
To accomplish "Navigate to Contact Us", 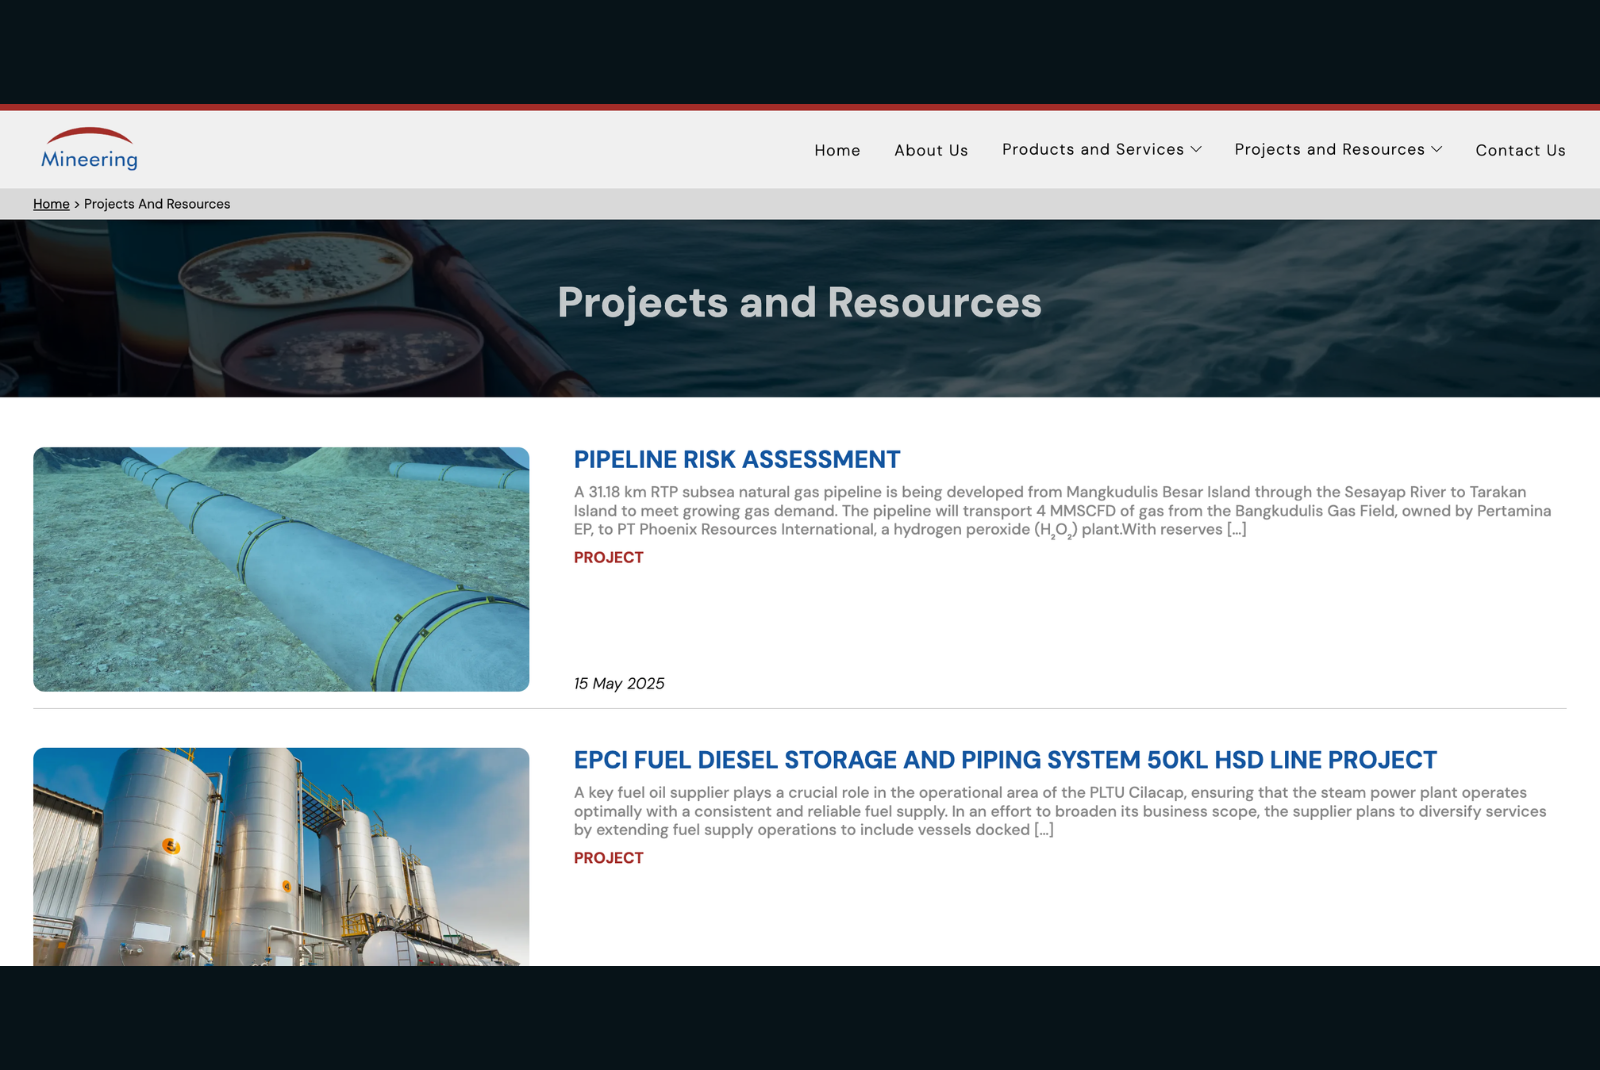I will [x=1520, y=150].
